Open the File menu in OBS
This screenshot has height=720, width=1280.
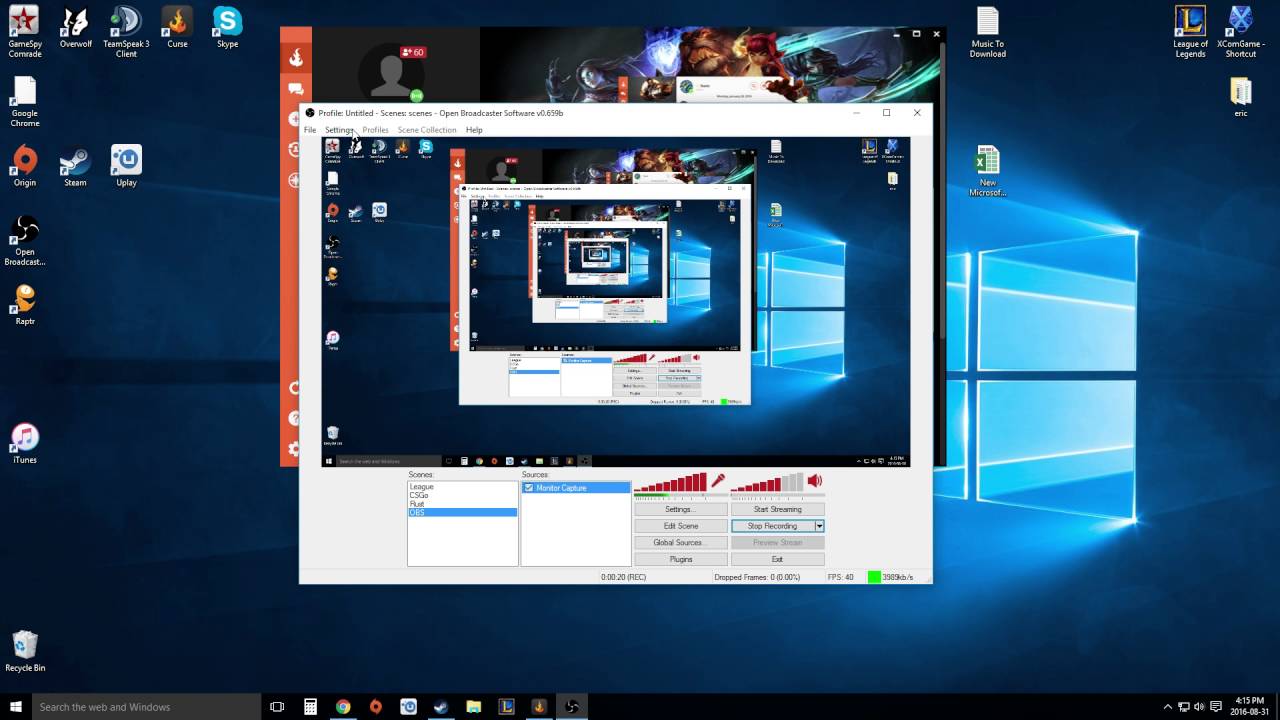pyautogui.click(x=310, y=130)
